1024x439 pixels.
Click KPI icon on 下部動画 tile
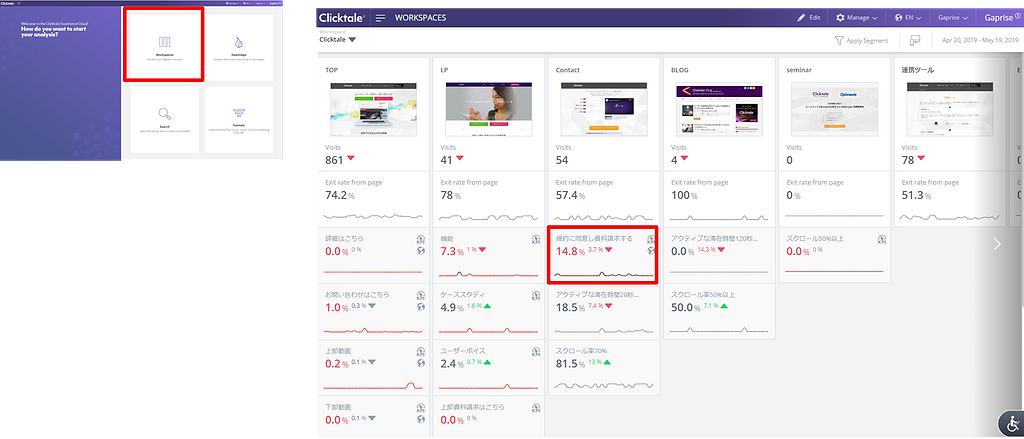click(421, 408)
